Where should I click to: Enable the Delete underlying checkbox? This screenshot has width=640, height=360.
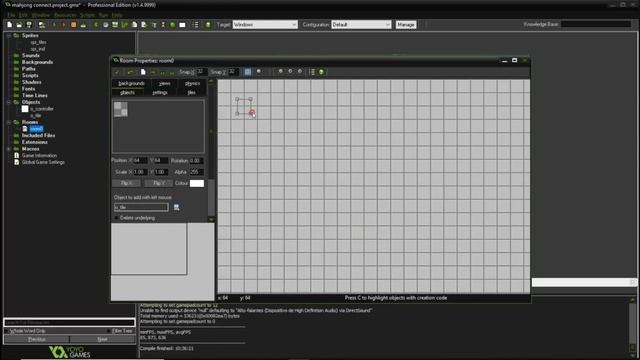[x=116, y=218]
